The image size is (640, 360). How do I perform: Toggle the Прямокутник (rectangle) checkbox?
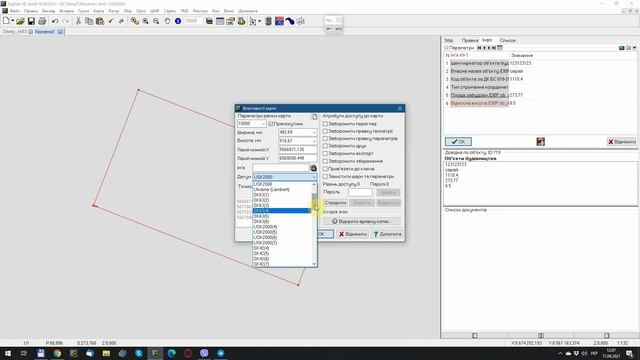pos(271,124)
